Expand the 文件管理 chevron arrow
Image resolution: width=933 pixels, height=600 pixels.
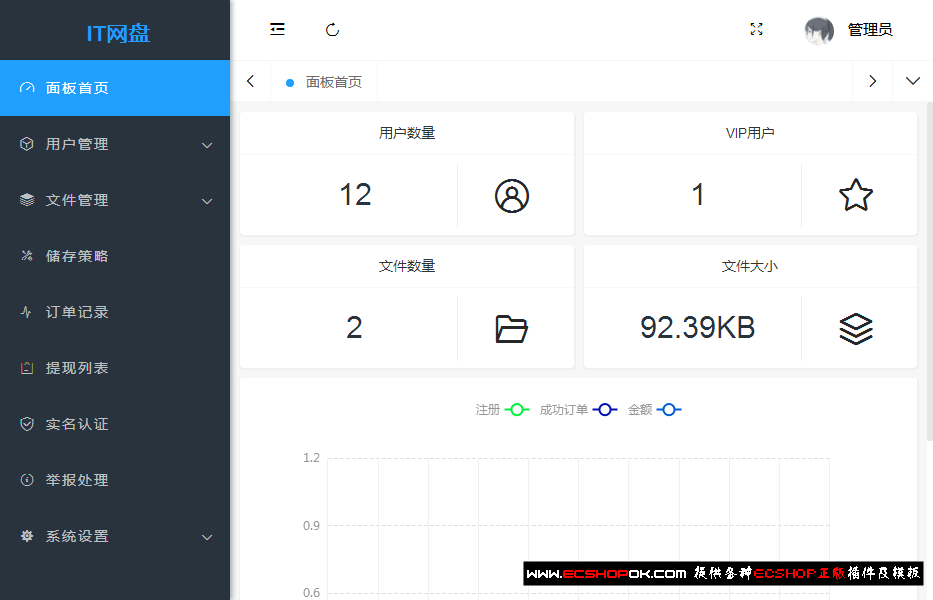pyautogui.click(x=206, y=201)
